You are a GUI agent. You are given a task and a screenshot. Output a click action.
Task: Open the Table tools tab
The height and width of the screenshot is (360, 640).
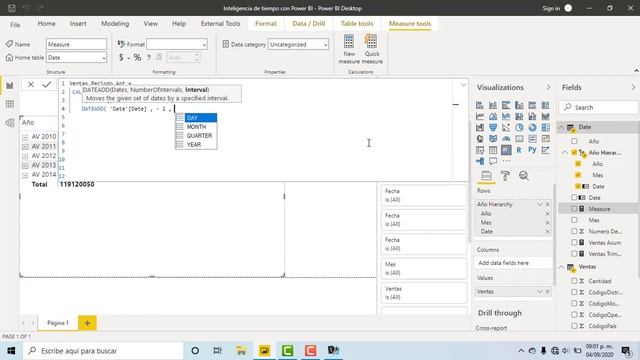[357, 24]
